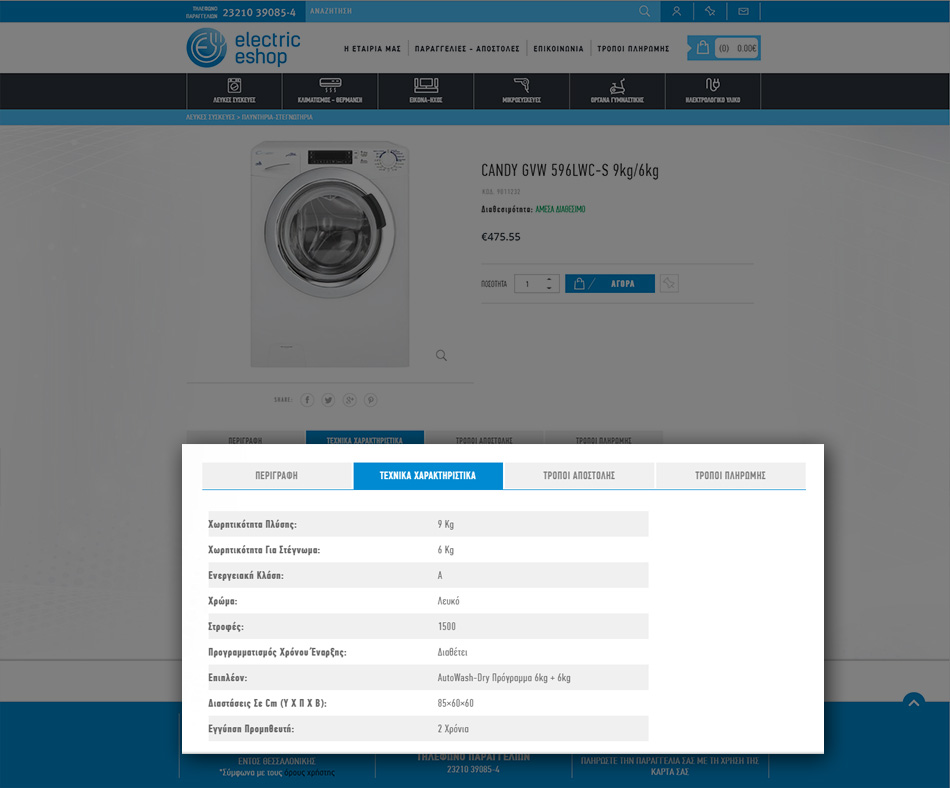Click the search magnifier icon
Screen dimensions: 950x788
645,11
